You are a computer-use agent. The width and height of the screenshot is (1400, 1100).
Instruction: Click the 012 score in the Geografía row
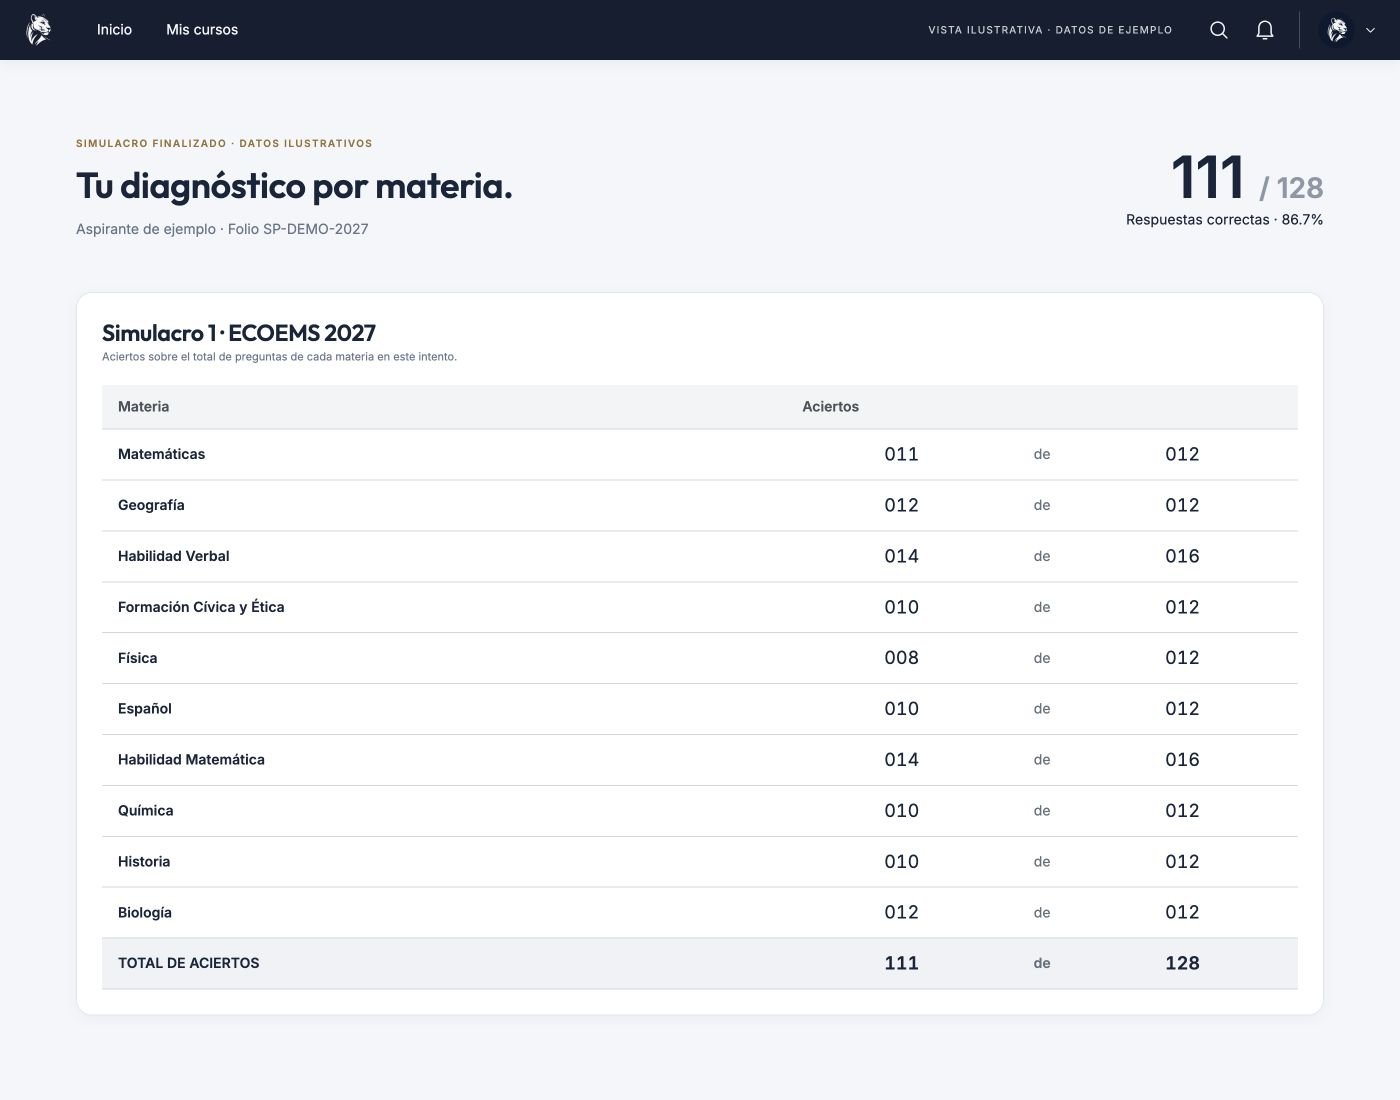point(901,505)
